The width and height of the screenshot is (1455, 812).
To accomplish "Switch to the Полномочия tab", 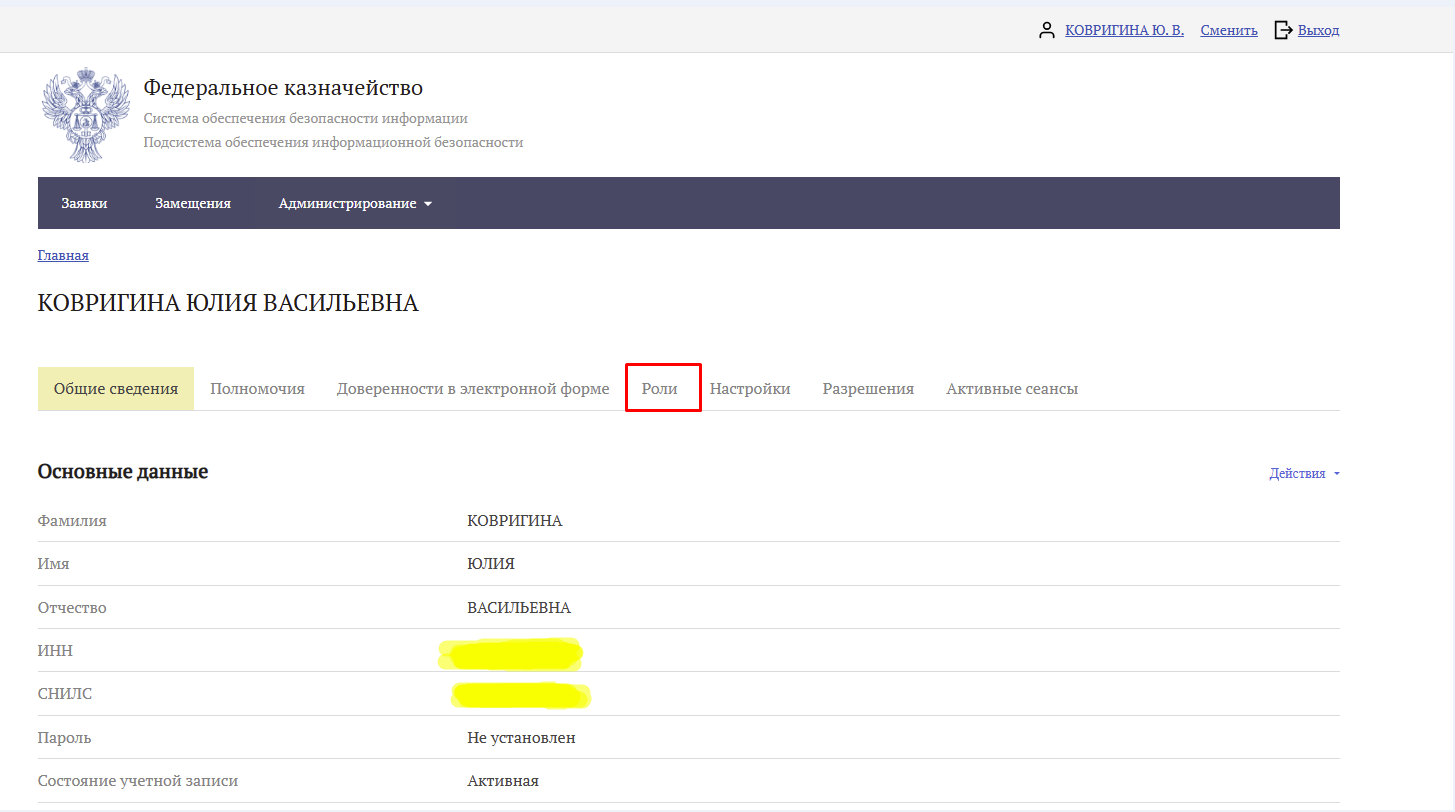I will [x=257, y=389].
